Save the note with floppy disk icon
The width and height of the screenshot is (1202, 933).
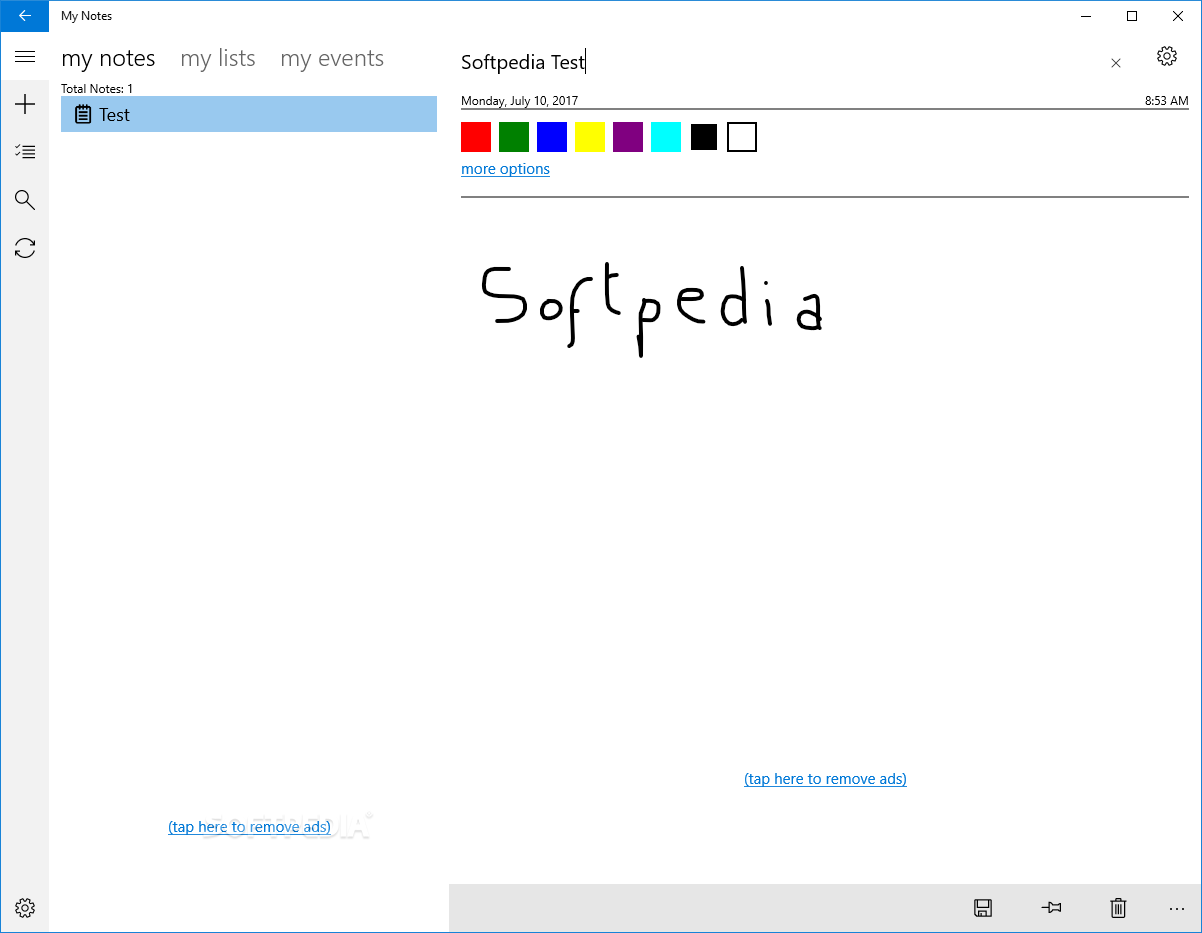[982, 908]
